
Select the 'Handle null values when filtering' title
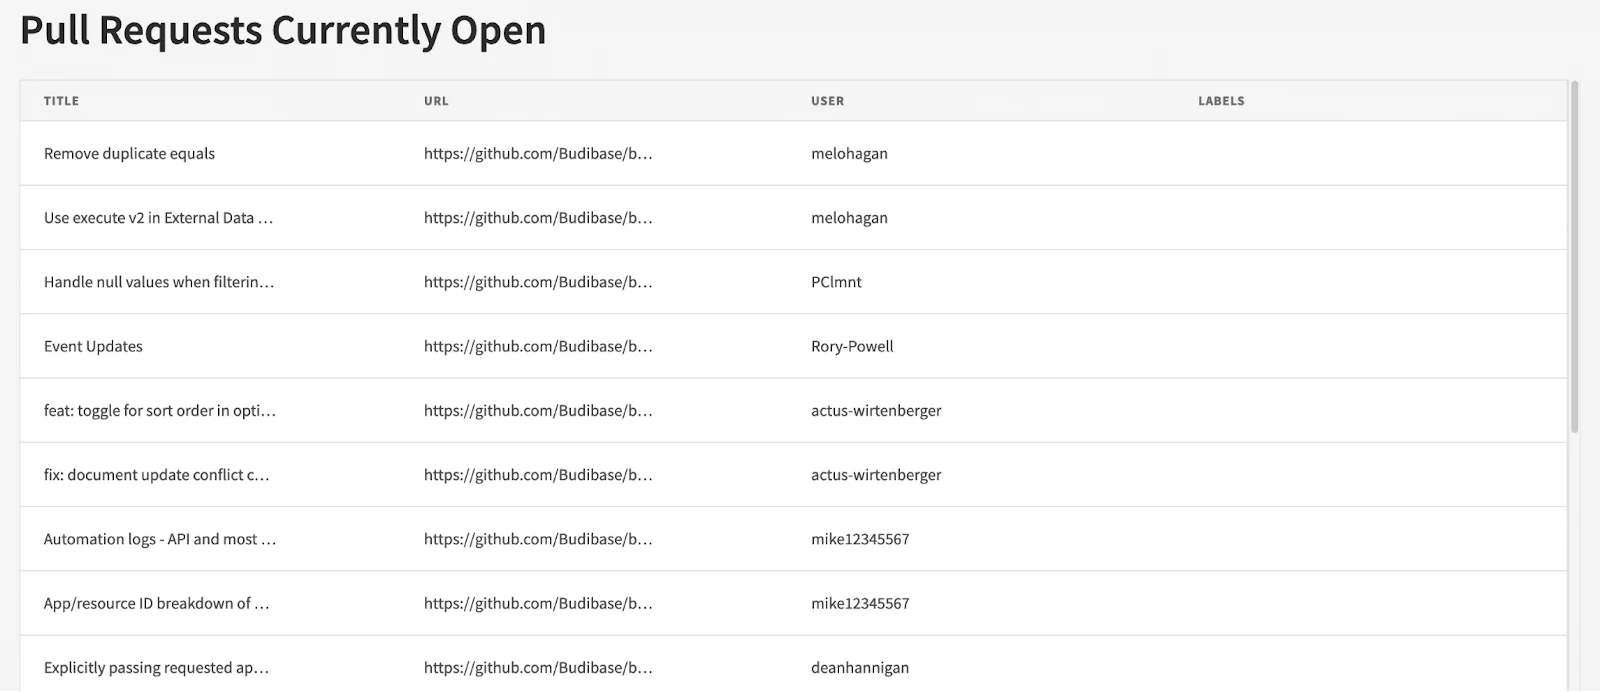point(159,282)
